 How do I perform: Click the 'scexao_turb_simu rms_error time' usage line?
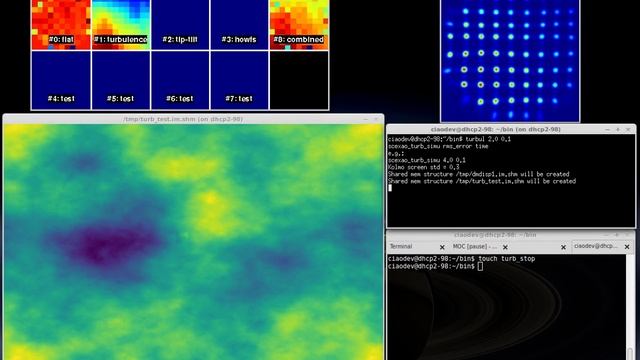438,146
